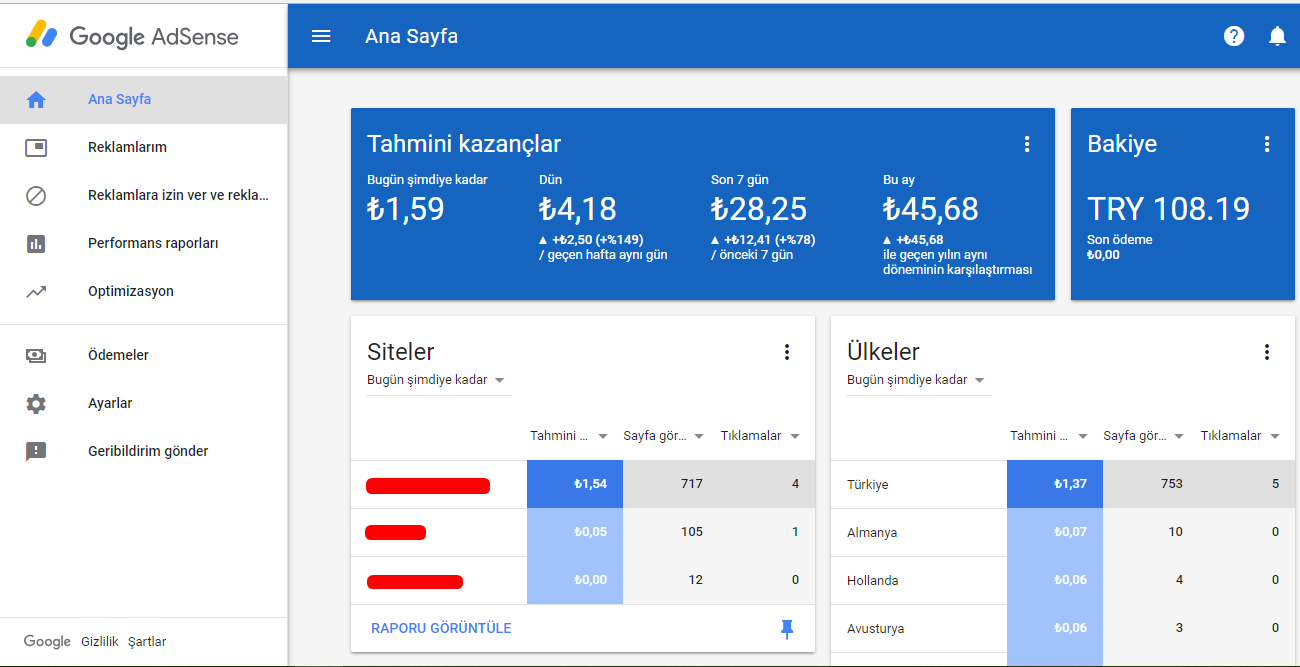
Task: Open Ülkeler Tahmini column dropdown
Action: coord(1050,436)
